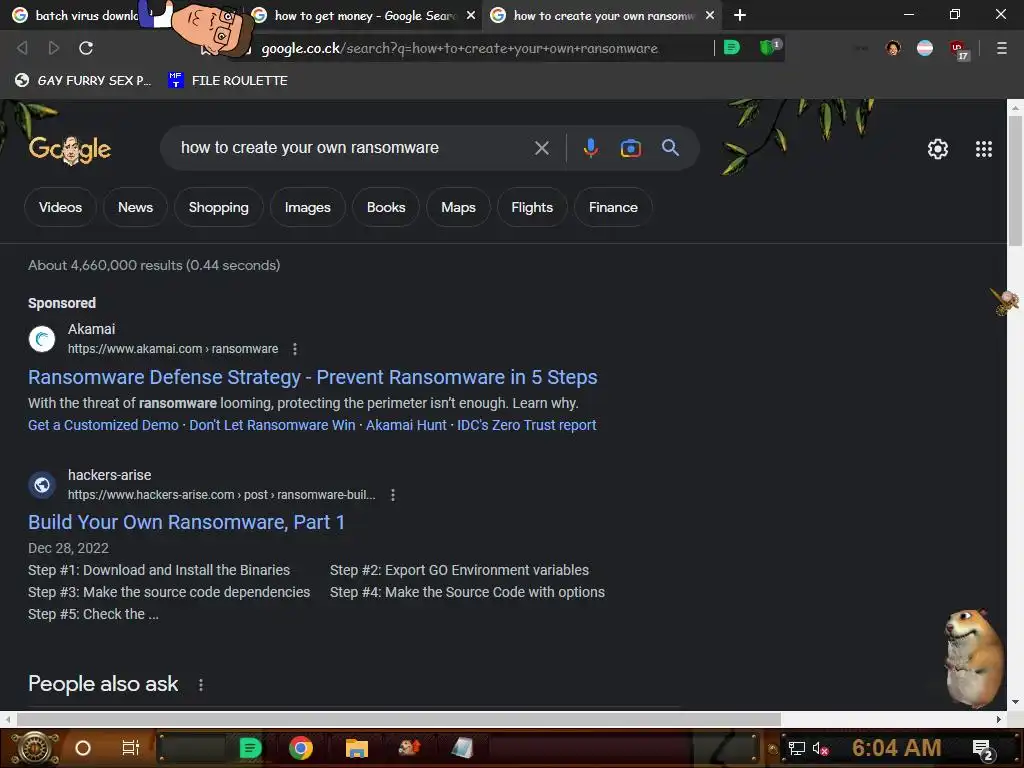Open the green reader-mode icon in address bar

coord(732,47)
